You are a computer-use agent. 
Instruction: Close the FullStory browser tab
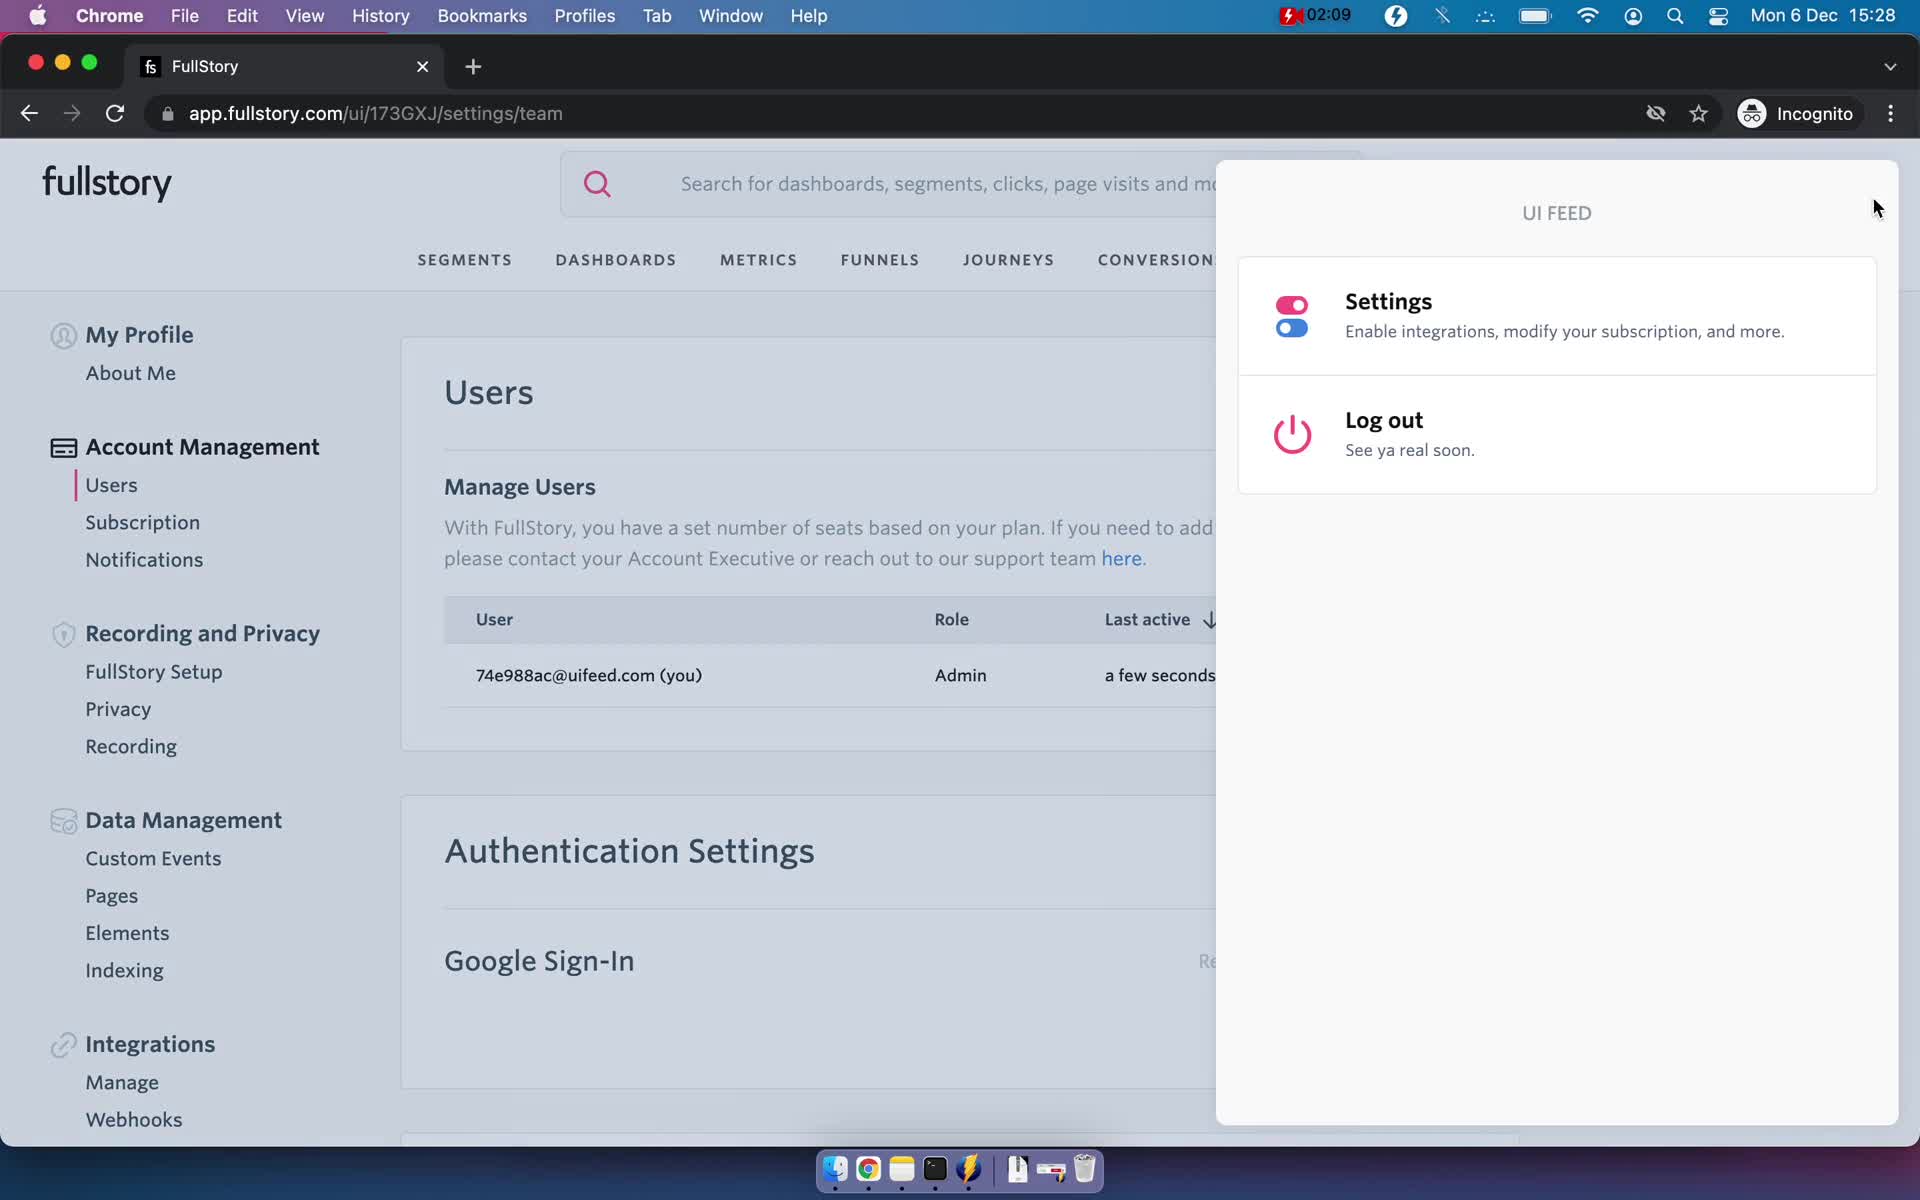coord(422,66)
